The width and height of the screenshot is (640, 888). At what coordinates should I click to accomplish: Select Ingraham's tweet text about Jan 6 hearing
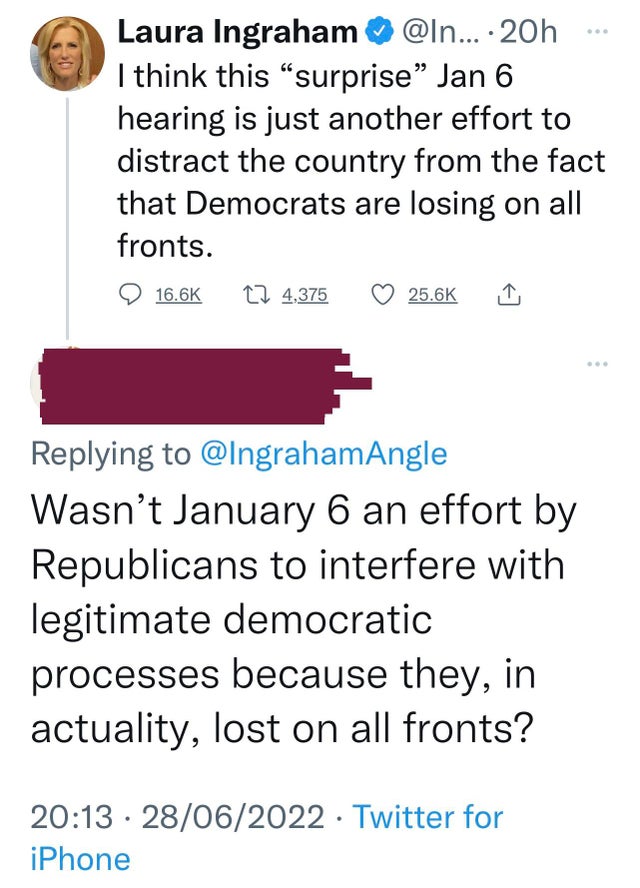click(x=361, y=161)
